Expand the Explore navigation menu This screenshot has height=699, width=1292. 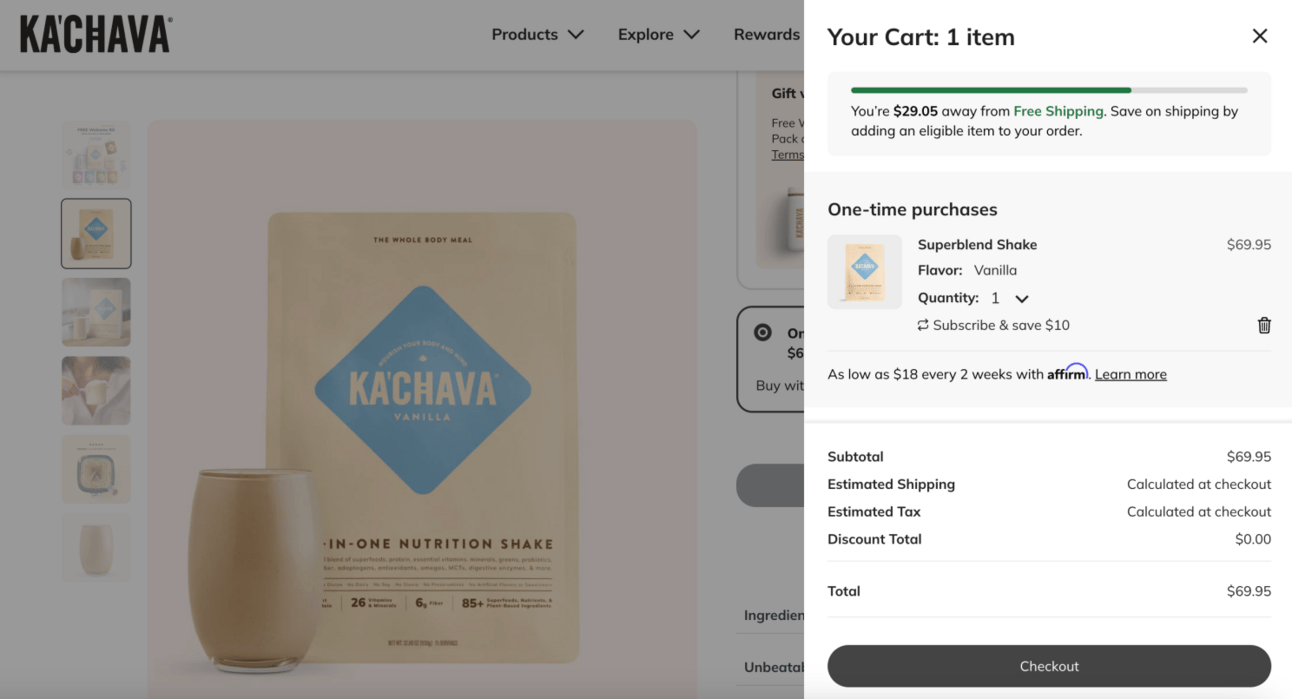658,34
